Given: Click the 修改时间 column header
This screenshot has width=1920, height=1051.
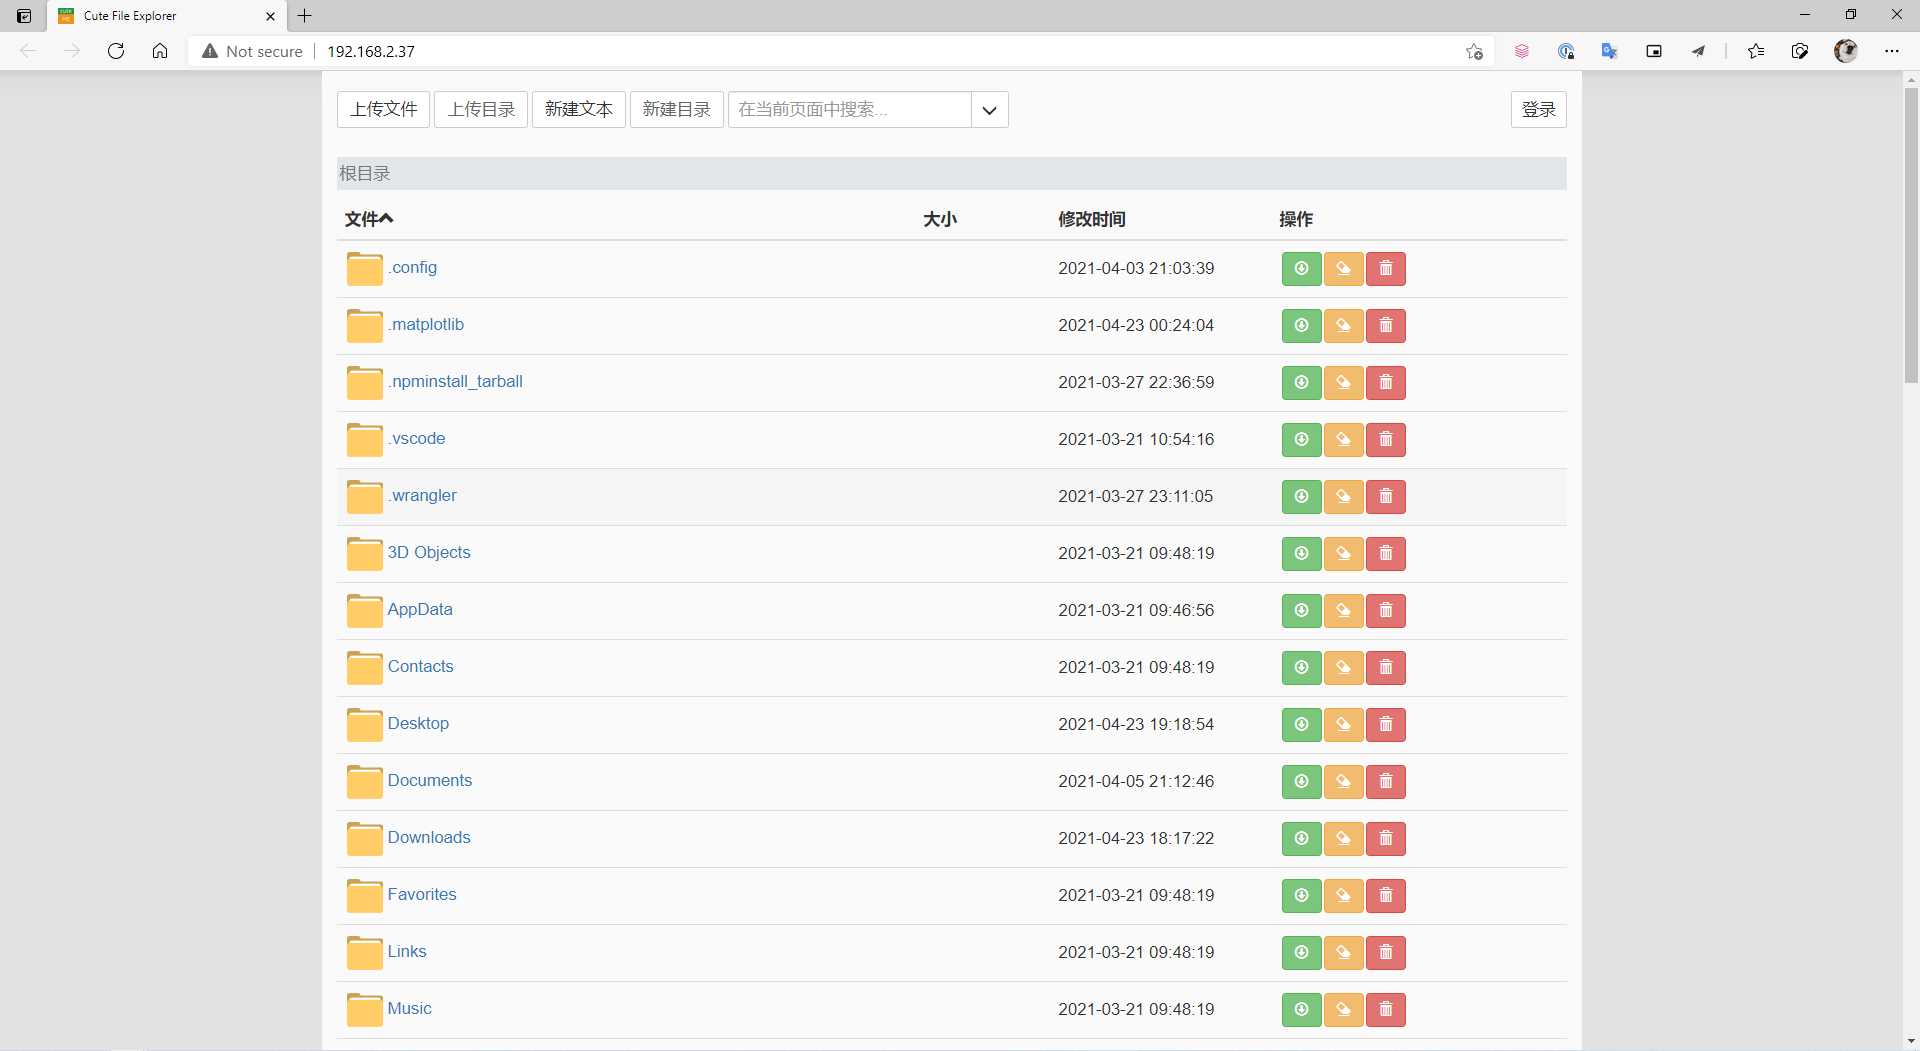Looking at the screenshot, I should coord(1092,219).
